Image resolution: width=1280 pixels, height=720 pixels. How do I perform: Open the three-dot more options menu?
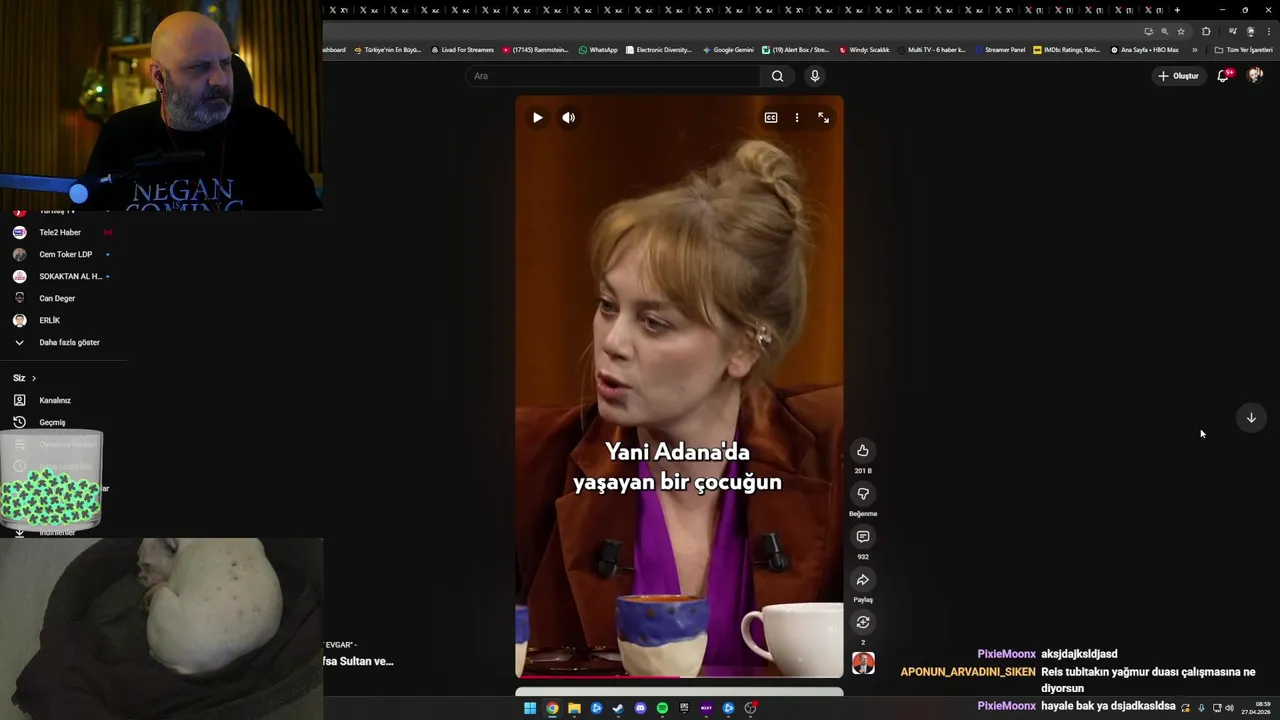pyautogui.click(x=797, y=118)
